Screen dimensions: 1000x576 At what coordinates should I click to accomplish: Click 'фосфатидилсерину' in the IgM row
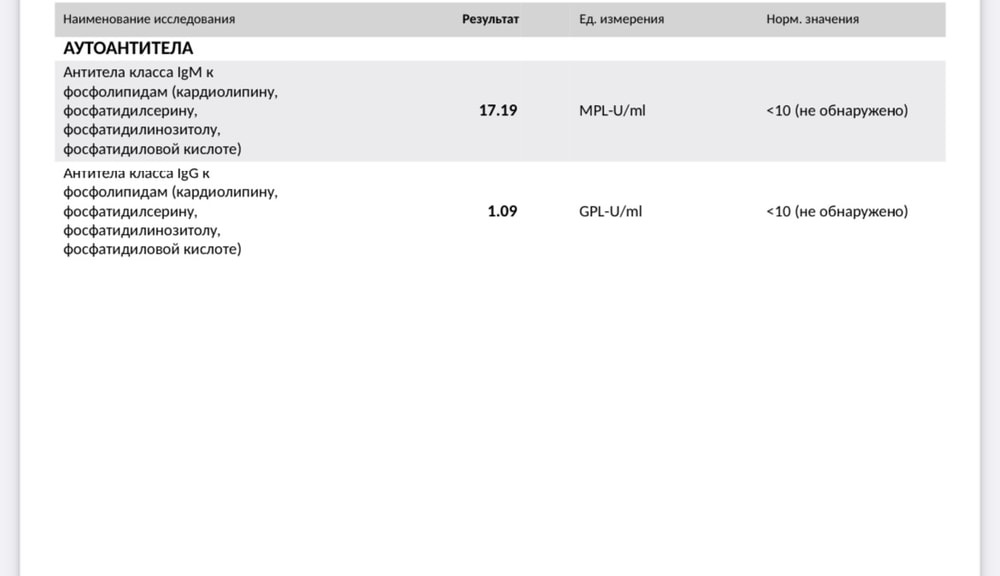[130, 110]
